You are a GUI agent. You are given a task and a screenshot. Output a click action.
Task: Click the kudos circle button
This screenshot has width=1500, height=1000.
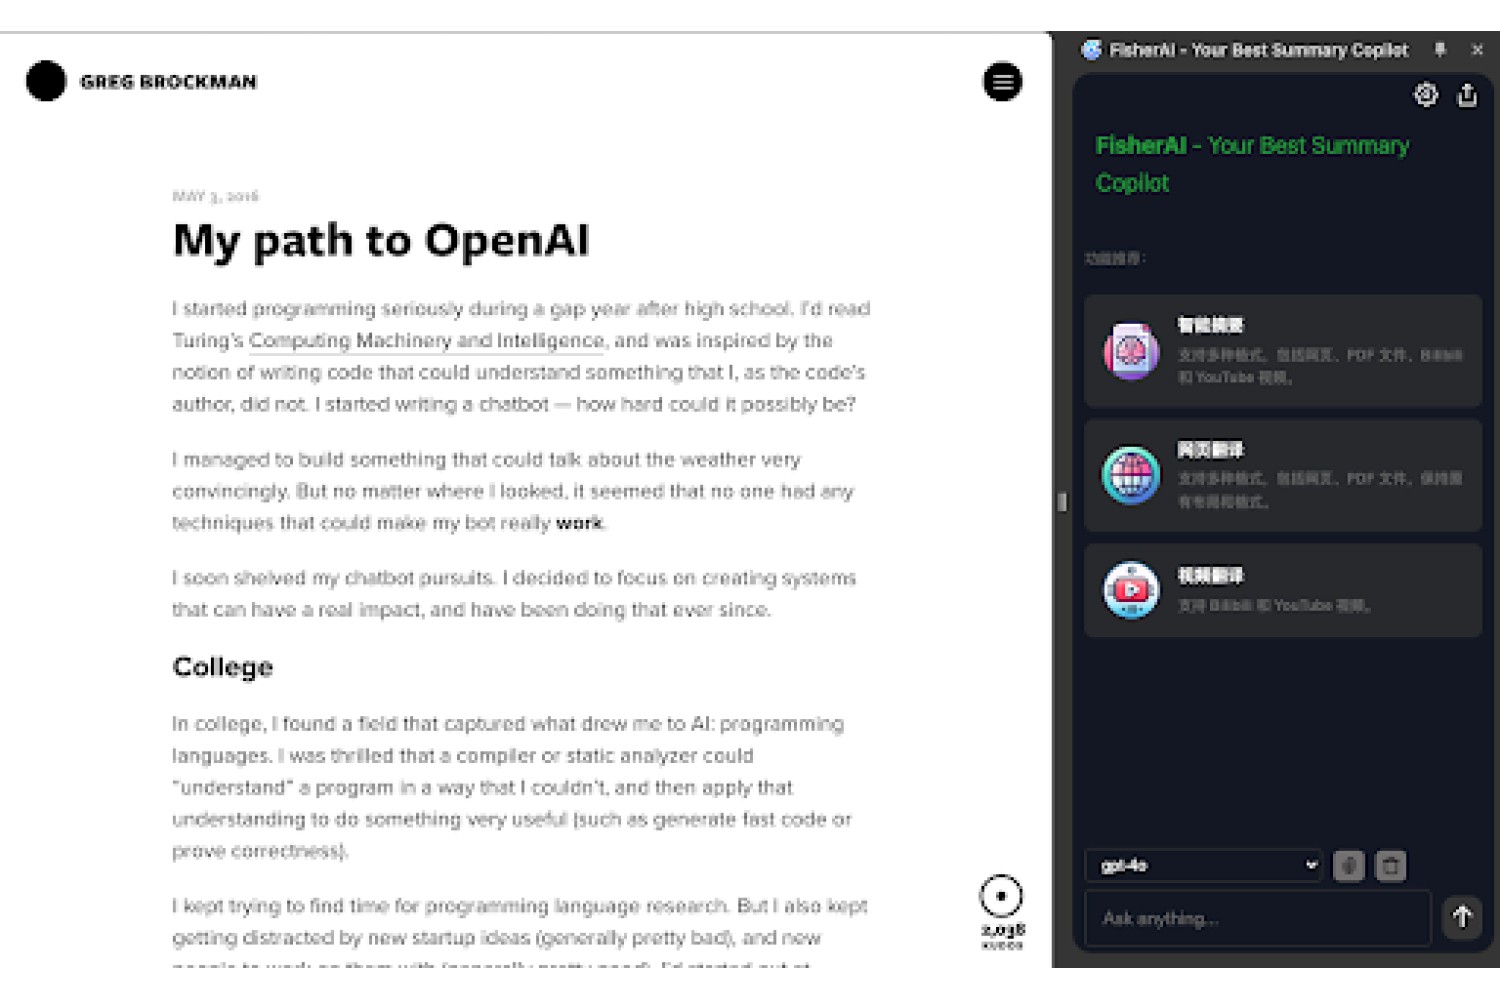point(1001,896)
